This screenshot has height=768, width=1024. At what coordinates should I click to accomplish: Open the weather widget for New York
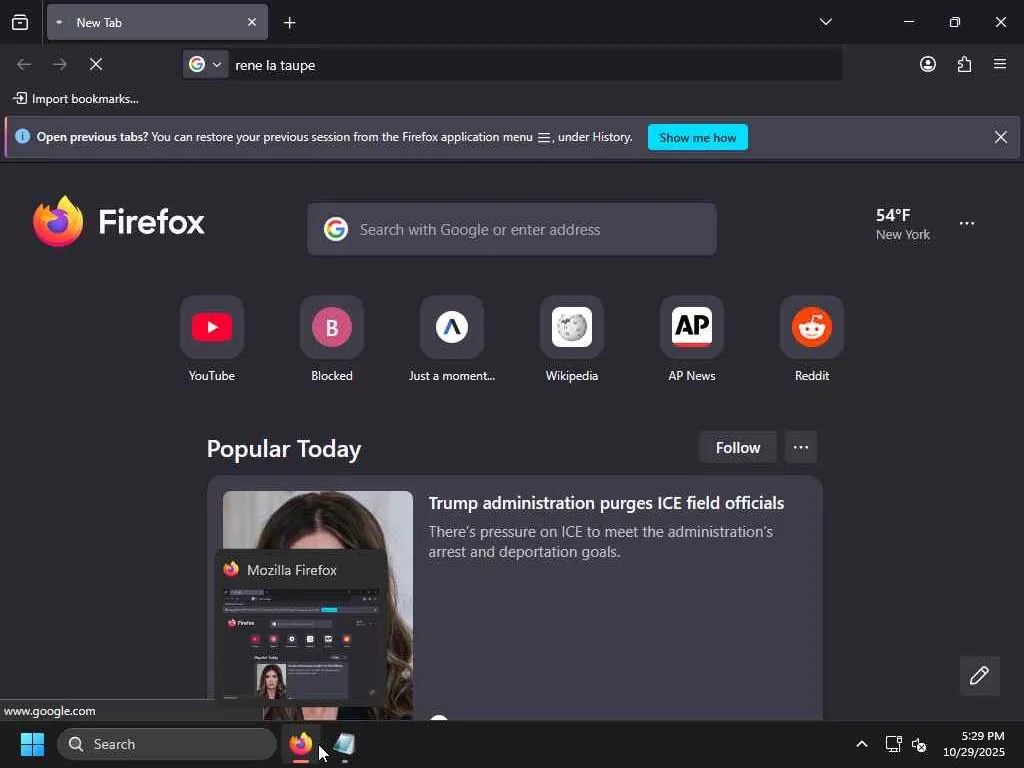pos(903,224)
